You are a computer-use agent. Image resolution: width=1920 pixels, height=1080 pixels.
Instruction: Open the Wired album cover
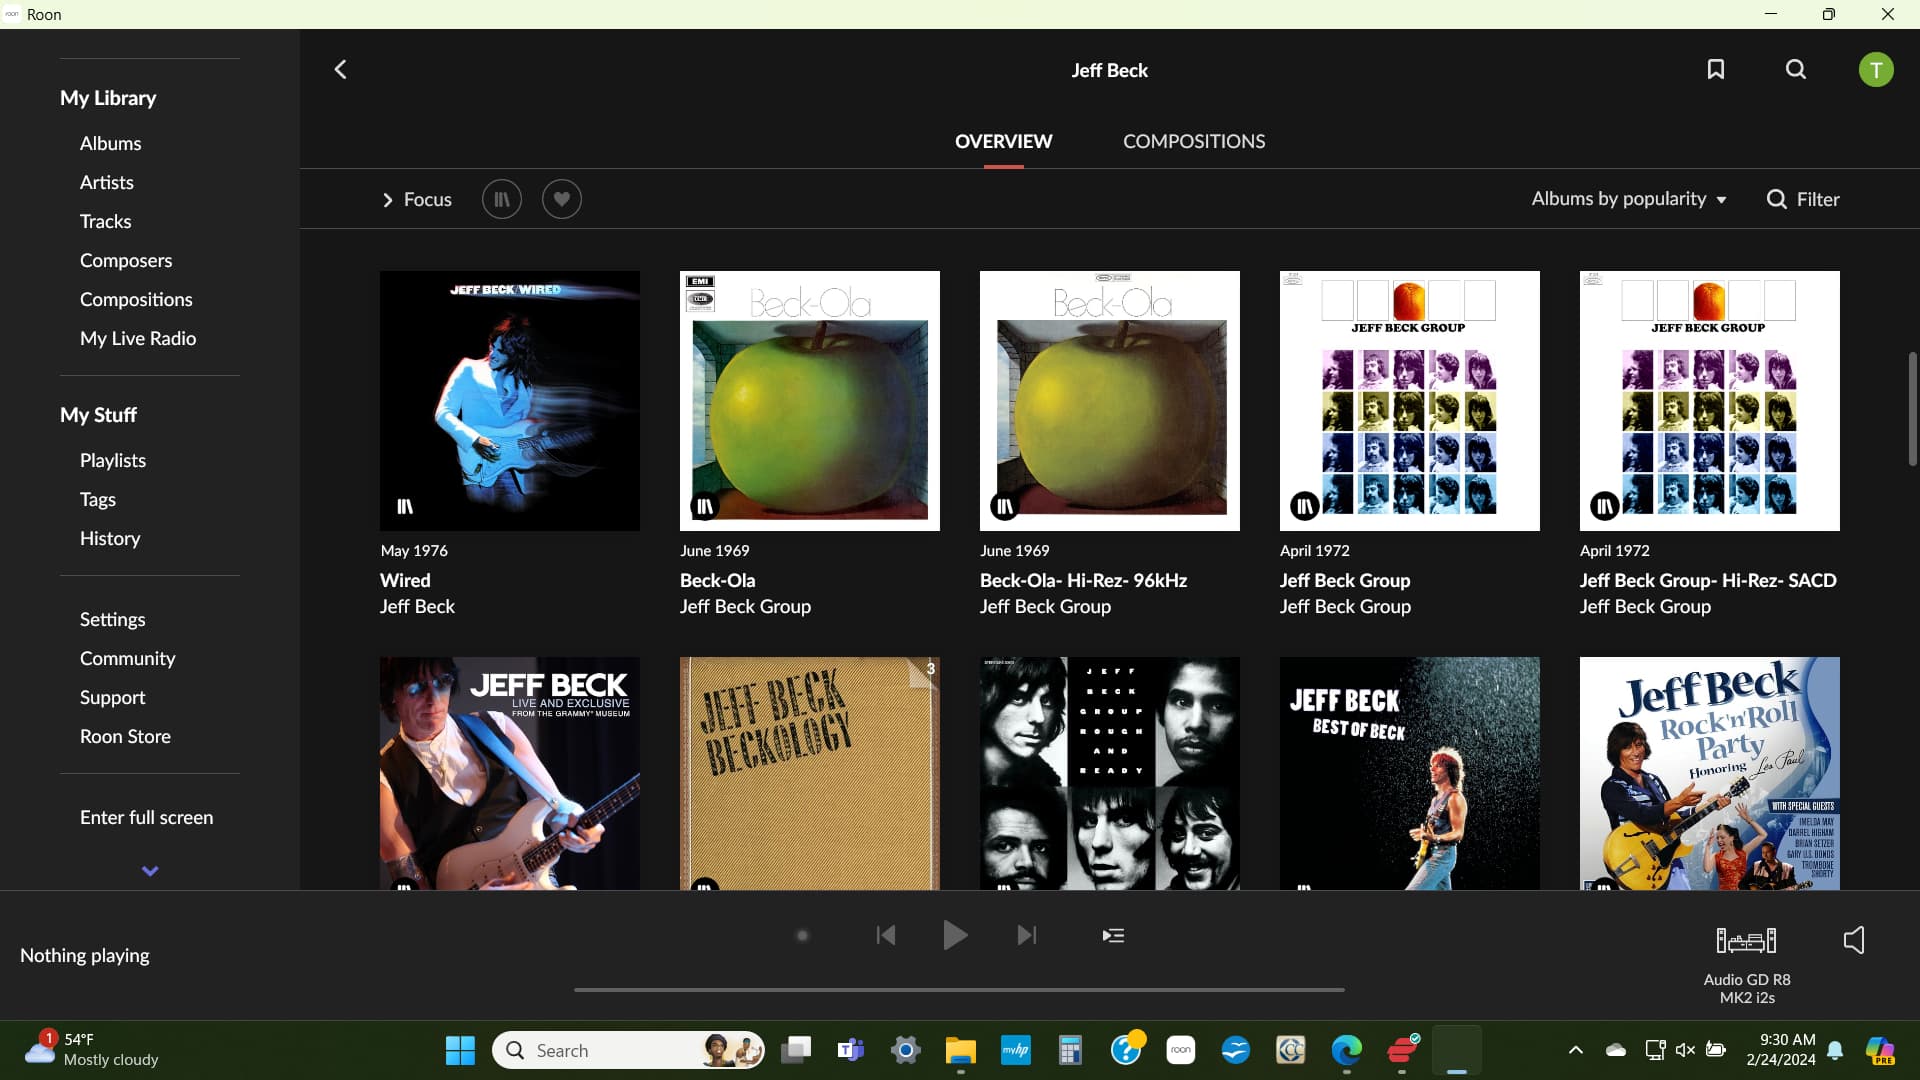pyautogui.click(x=510, y=400)
